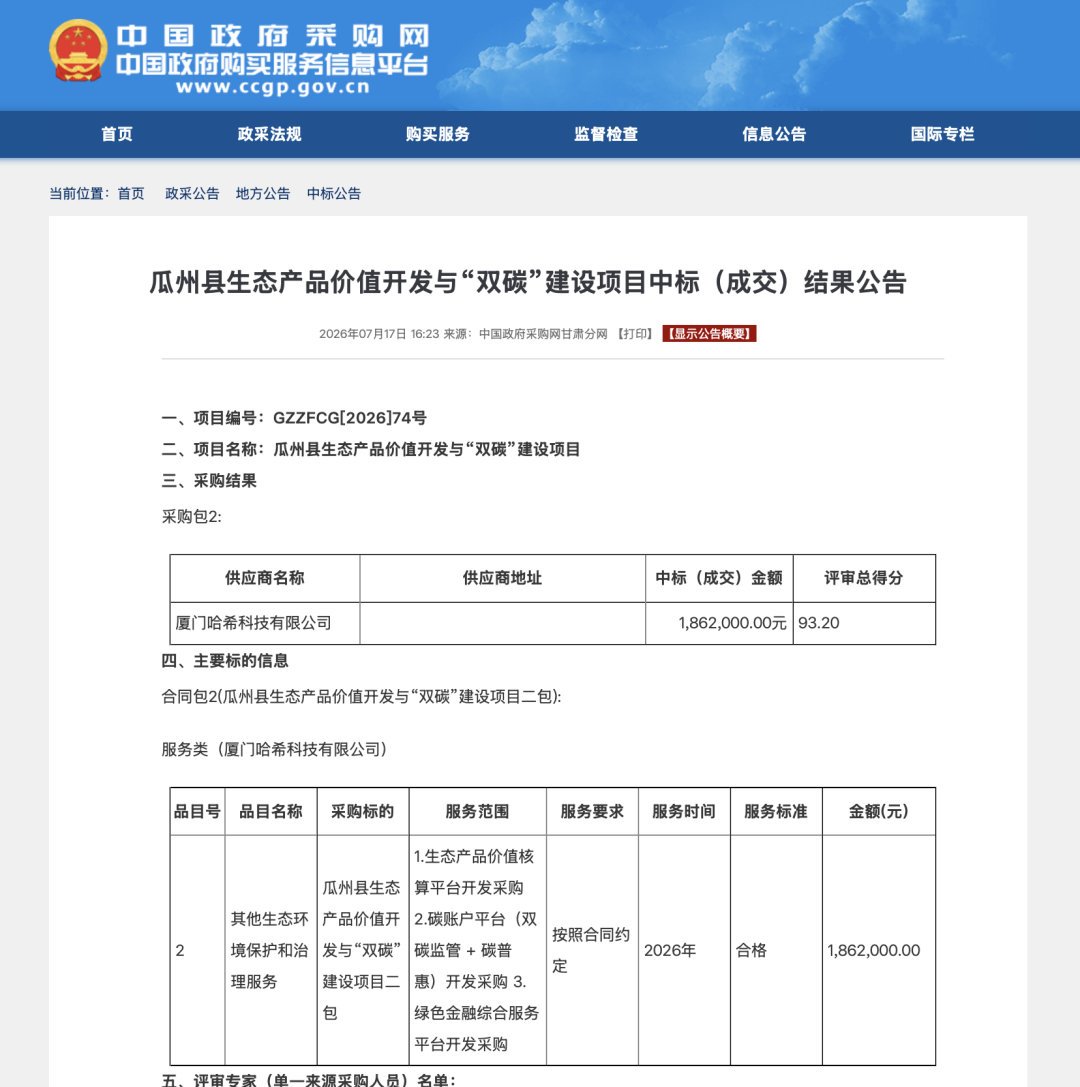This screenshot has width=1080, height=1087.
Task: Click the 五、评审专家 heading
Action: [308, 1080]
